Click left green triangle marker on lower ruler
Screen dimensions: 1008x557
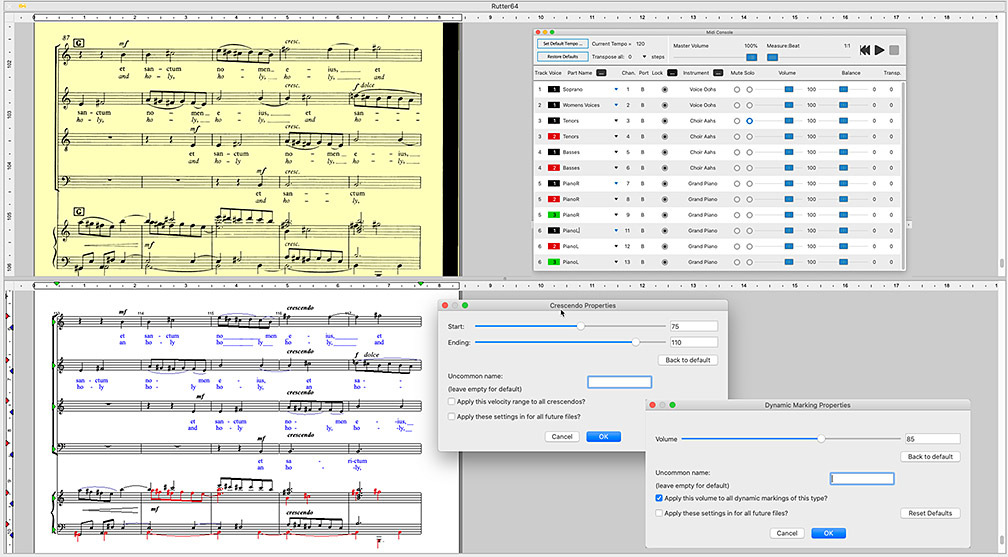coord(57,284)
